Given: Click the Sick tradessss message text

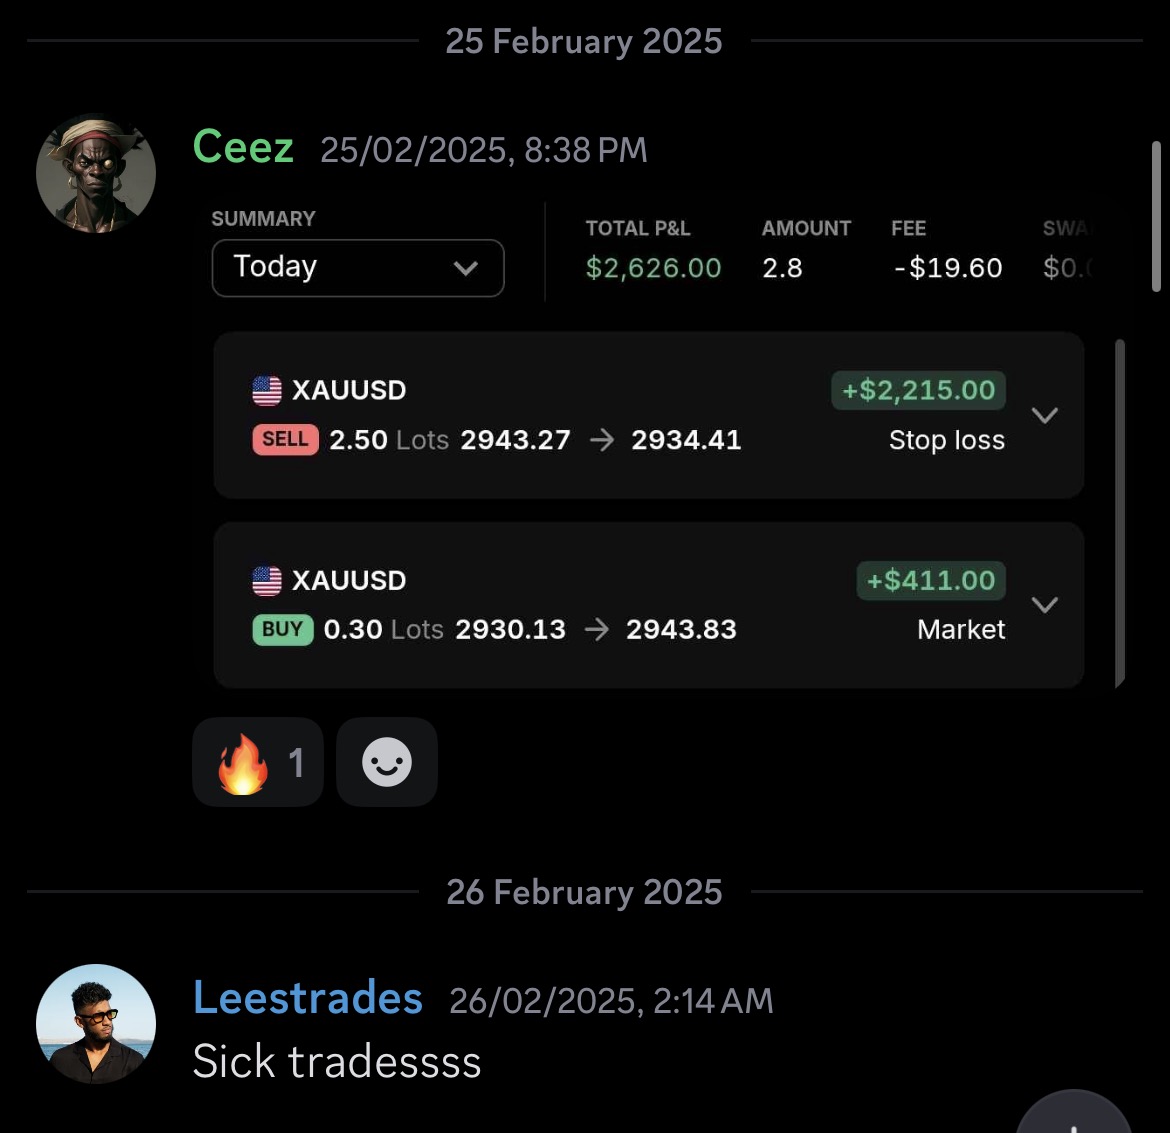Looking at the screenshot, I should pyautogui.click(x=337, y=1062).
